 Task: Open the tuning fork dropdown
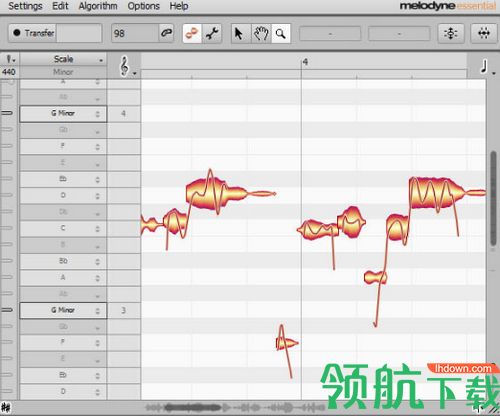10,59
